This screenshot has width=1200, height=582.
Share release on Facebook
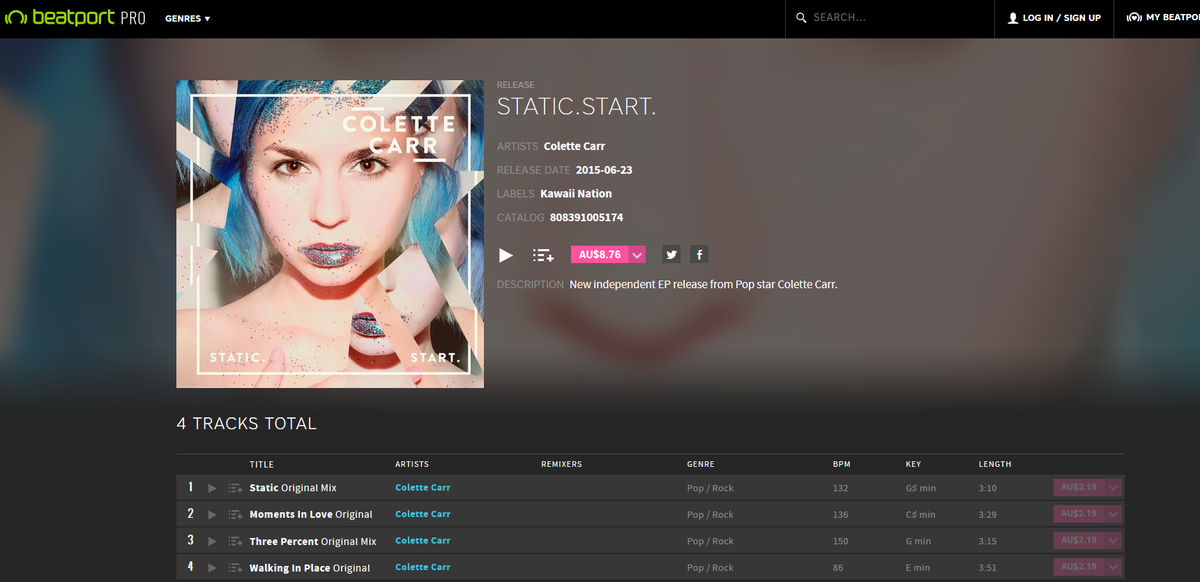pos(700,255)
